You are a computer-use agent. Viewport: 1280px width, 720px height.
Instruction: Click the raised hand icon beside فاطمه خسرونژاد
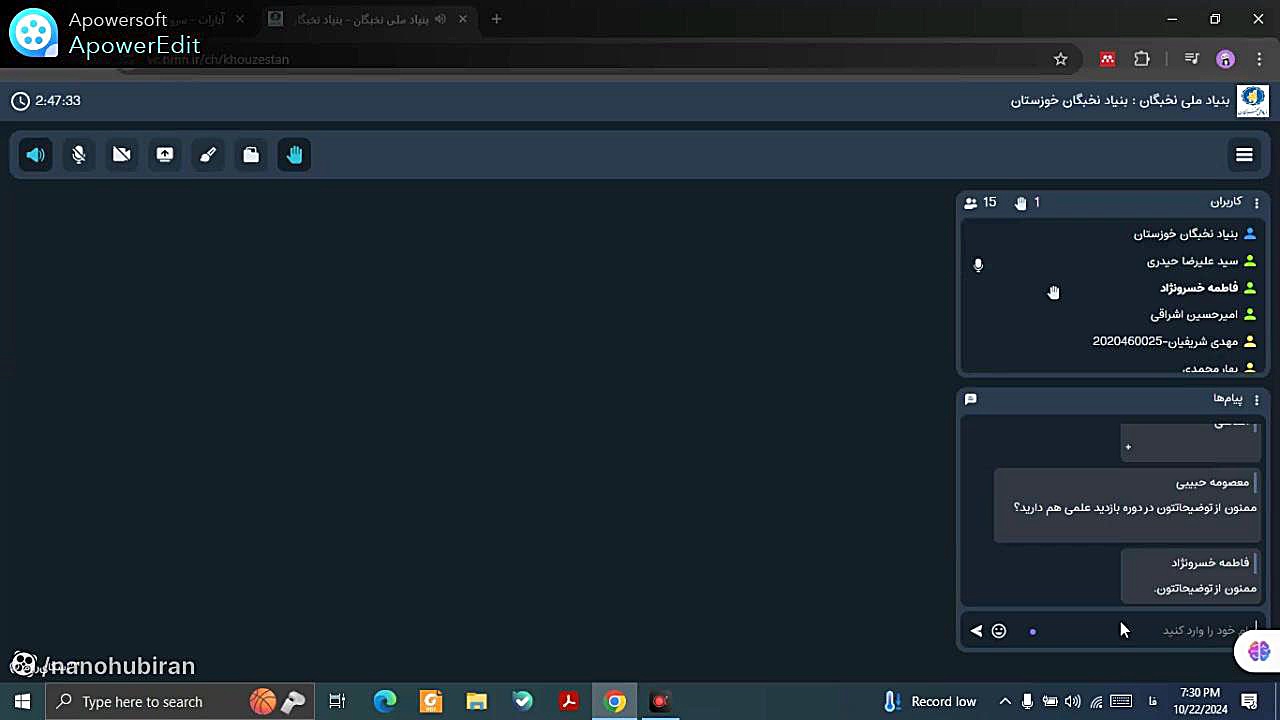1053,292
